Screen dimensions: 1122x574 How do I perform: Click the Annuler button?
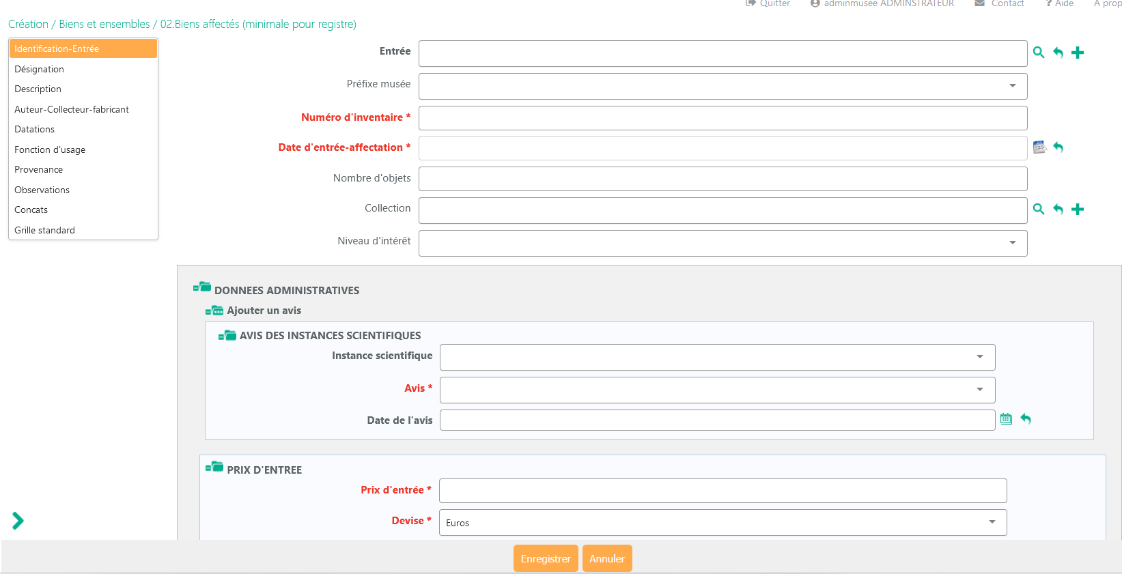[x=607, y=559]
